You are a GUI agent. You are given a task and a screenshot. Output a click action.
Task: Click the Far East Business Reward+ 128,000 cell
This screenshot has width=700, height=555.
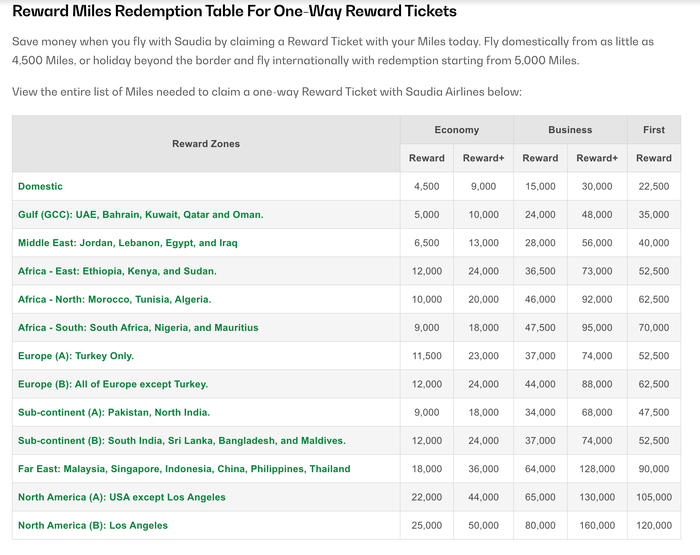597,469
